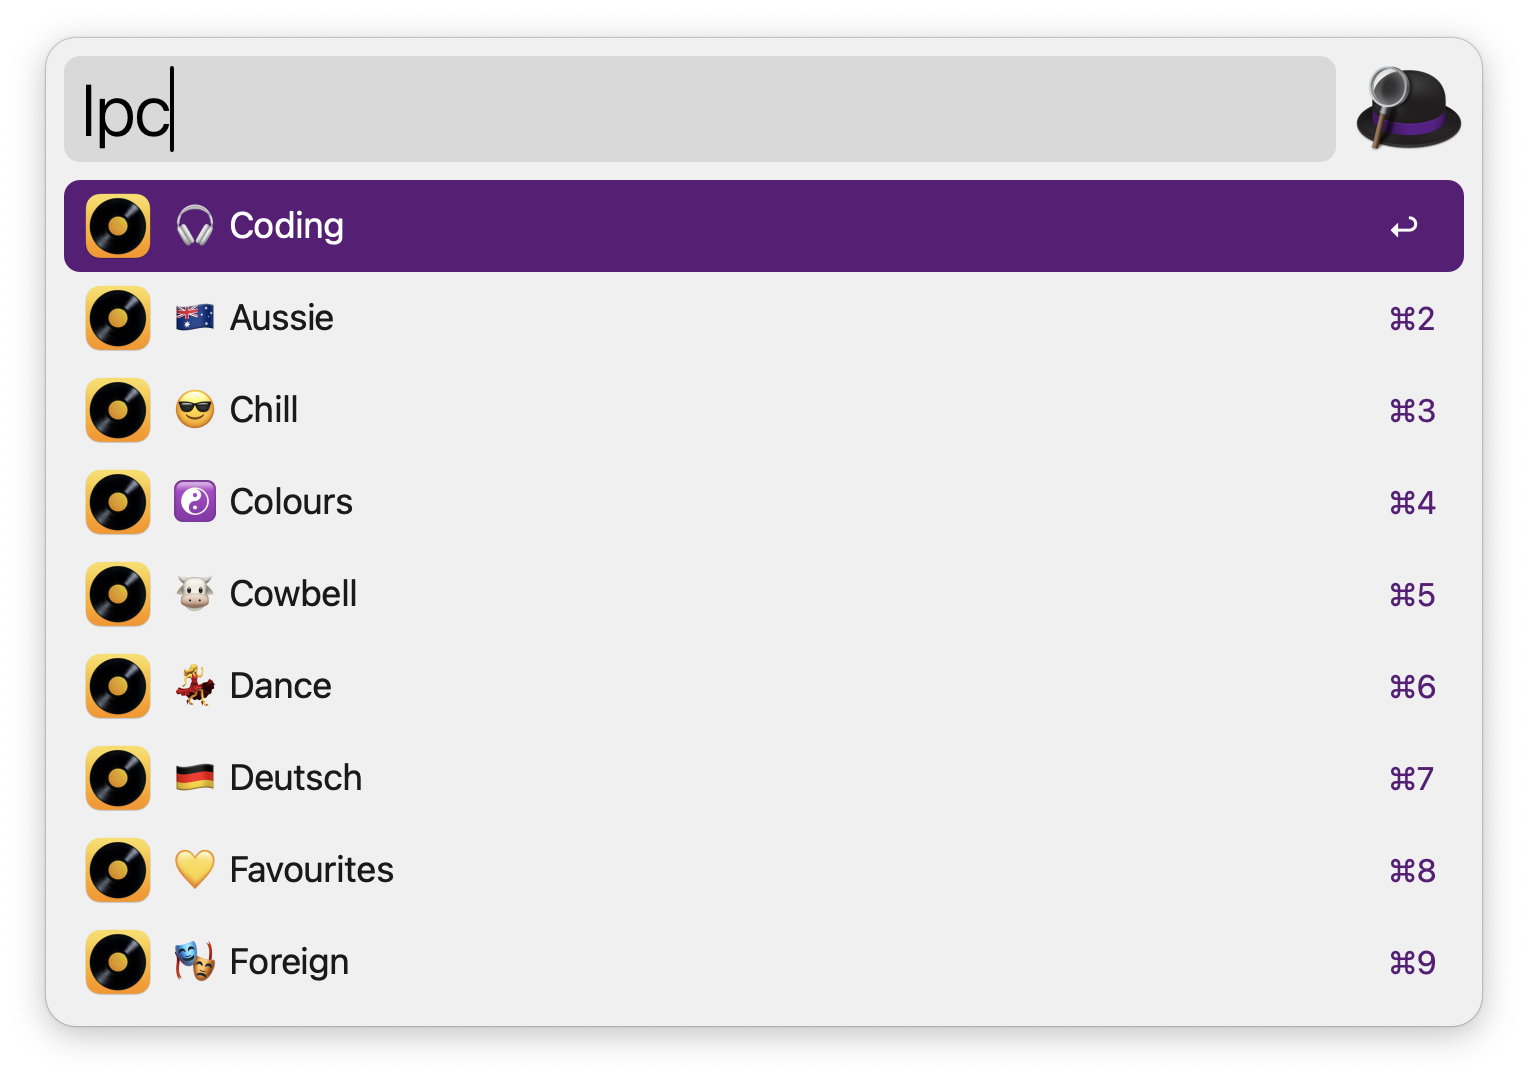
Task: Click the theatre masks icon
Action: pyautogui.click(x=195, y=962)
